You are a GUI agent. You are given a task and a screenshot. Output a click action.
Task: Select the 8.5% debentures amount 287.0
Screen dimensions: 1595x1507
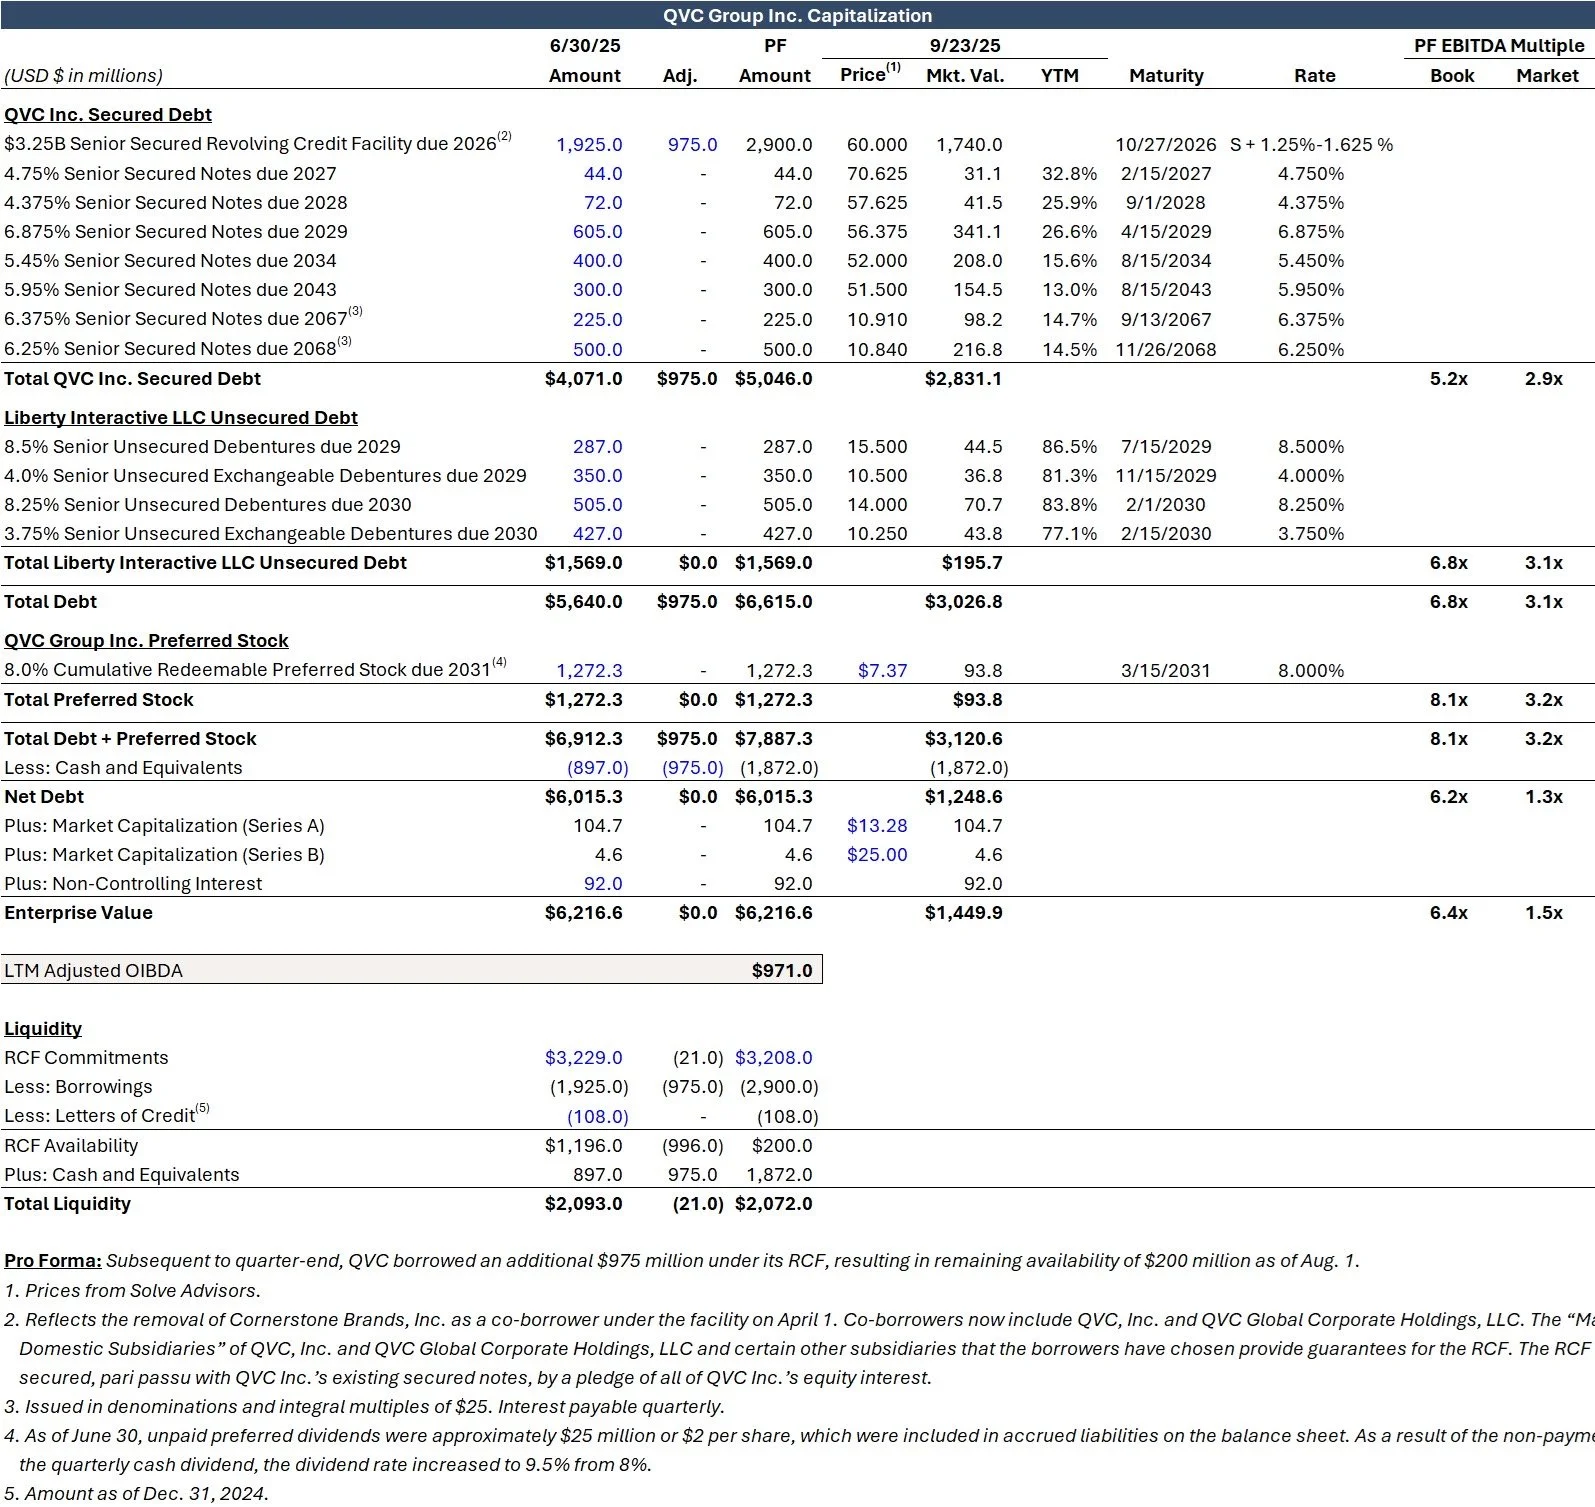pyautogui.click(x=597, y=446)
